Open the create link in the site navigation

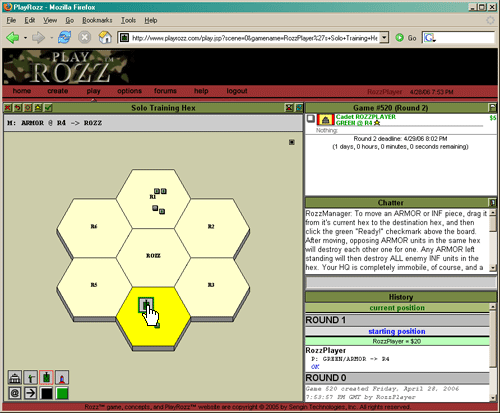pyautogui.click(x=58, y=91)
